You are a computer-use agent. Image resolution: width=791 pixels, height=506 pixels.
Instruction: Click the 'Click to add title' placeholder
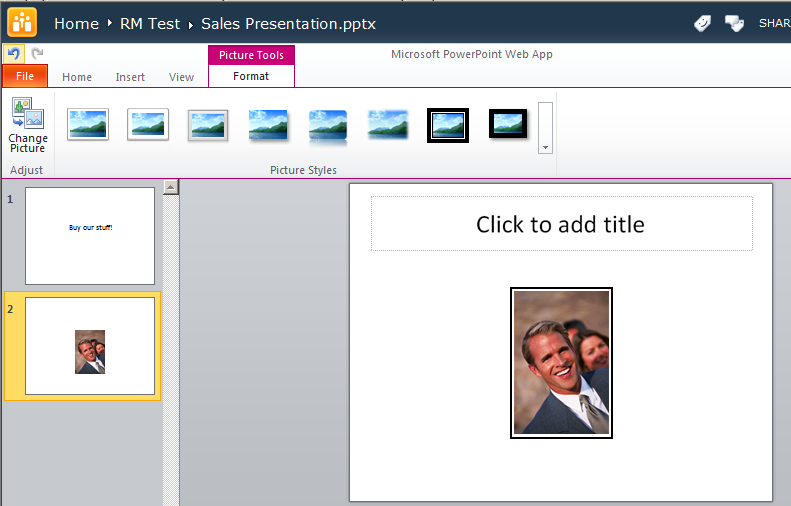tap(561, 223)
